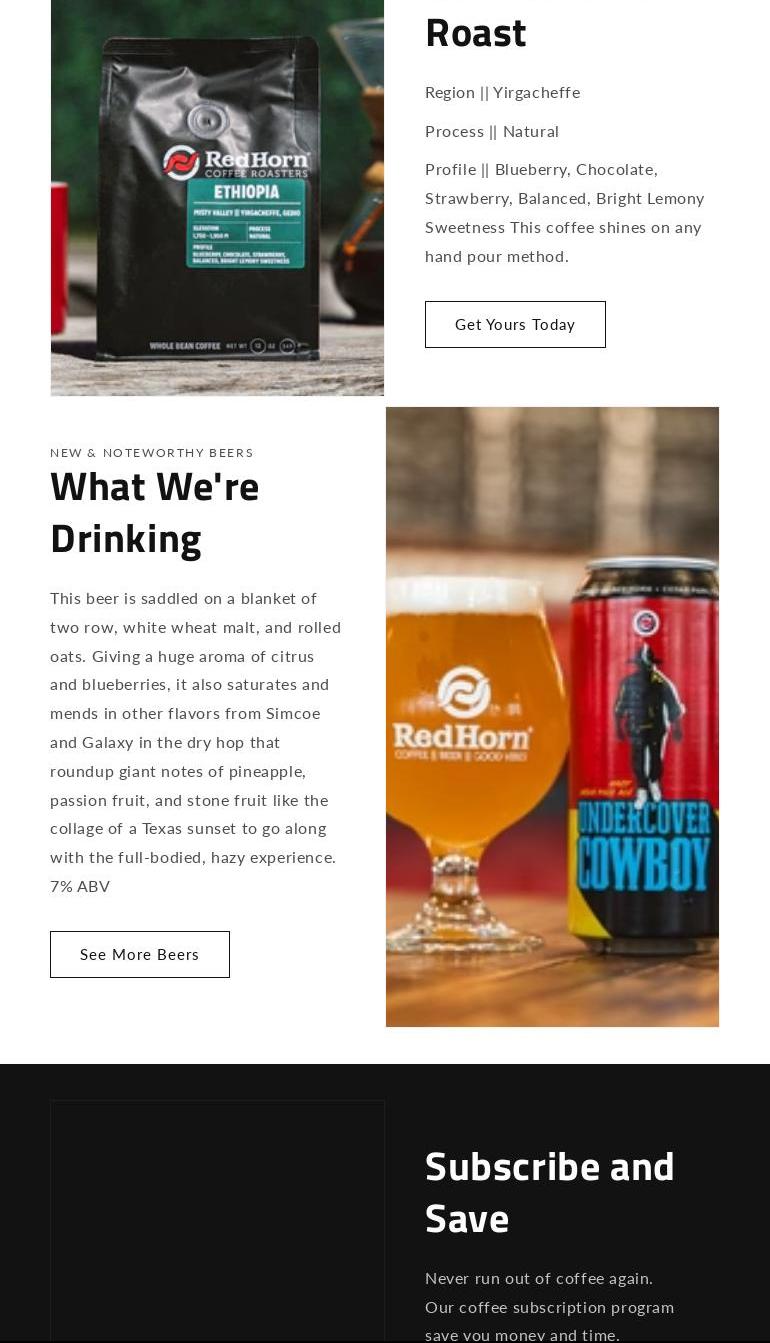Click the What We're Drinking heading
The width and height of the screenshot is (770, 1343).
155,512
